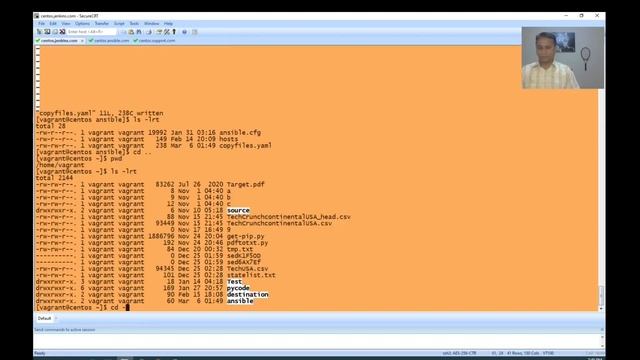Viewport: 640px width, 360px height.
Task: Click the terminal vertical scrollbar thumb
Action: [601, 295]
